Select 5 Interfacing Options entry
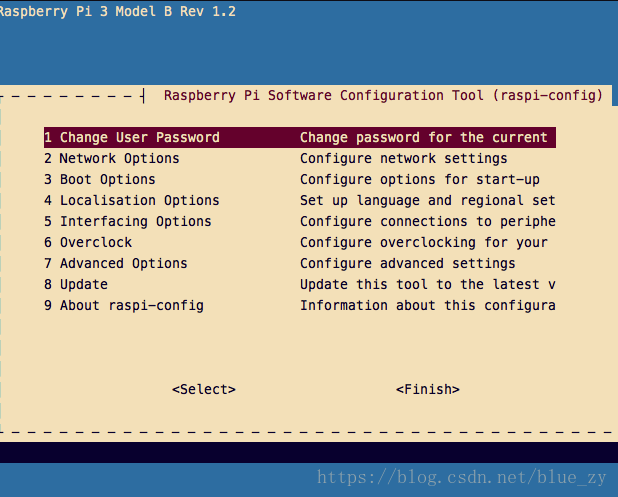This screenshot has width=618, height=497. point(128,222)
